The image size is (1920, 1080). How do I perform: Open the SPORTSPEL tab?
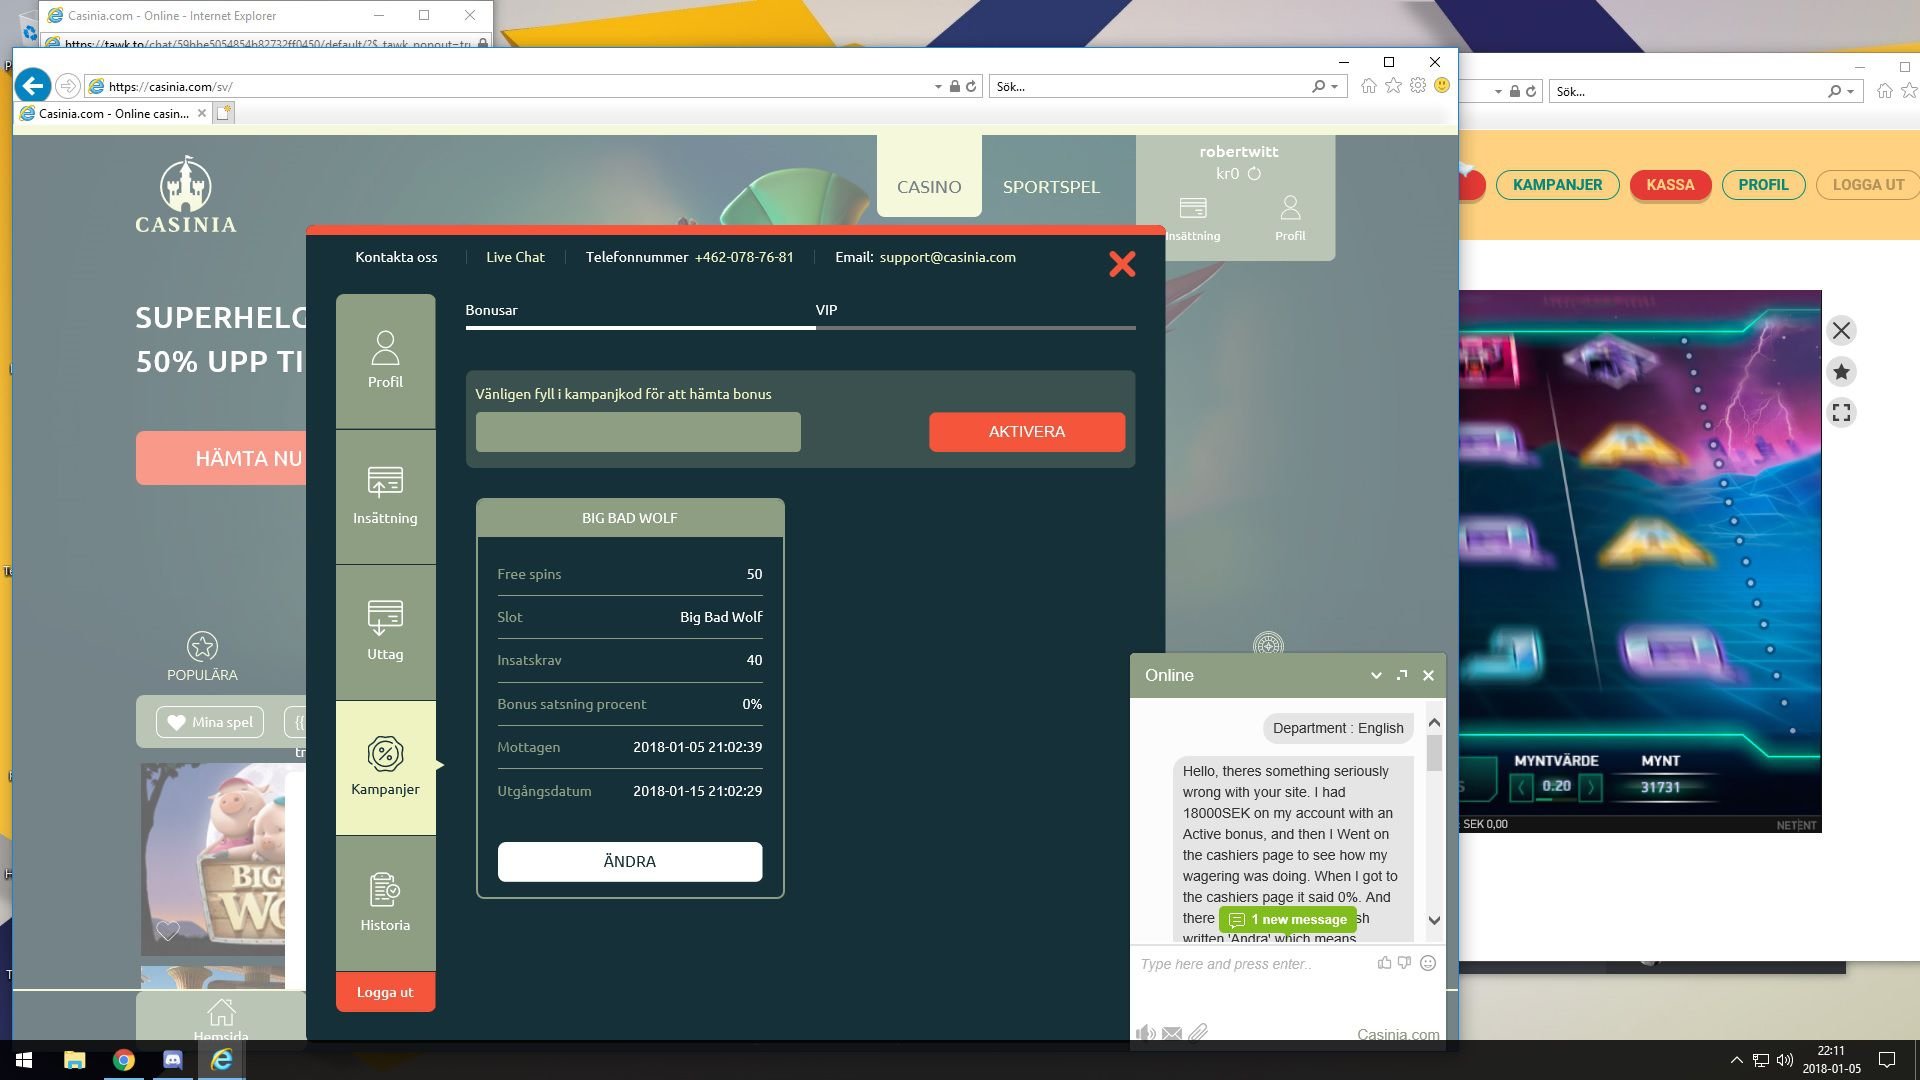point(1051,187)
